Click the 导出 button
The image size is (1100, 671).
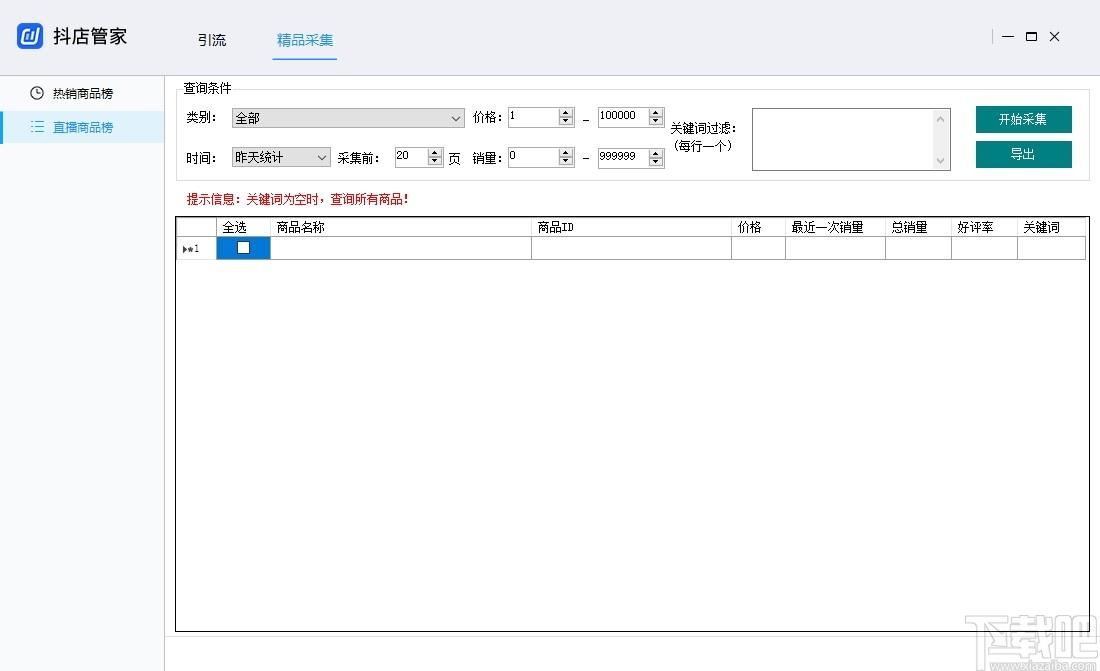(x=1024, y=154)
